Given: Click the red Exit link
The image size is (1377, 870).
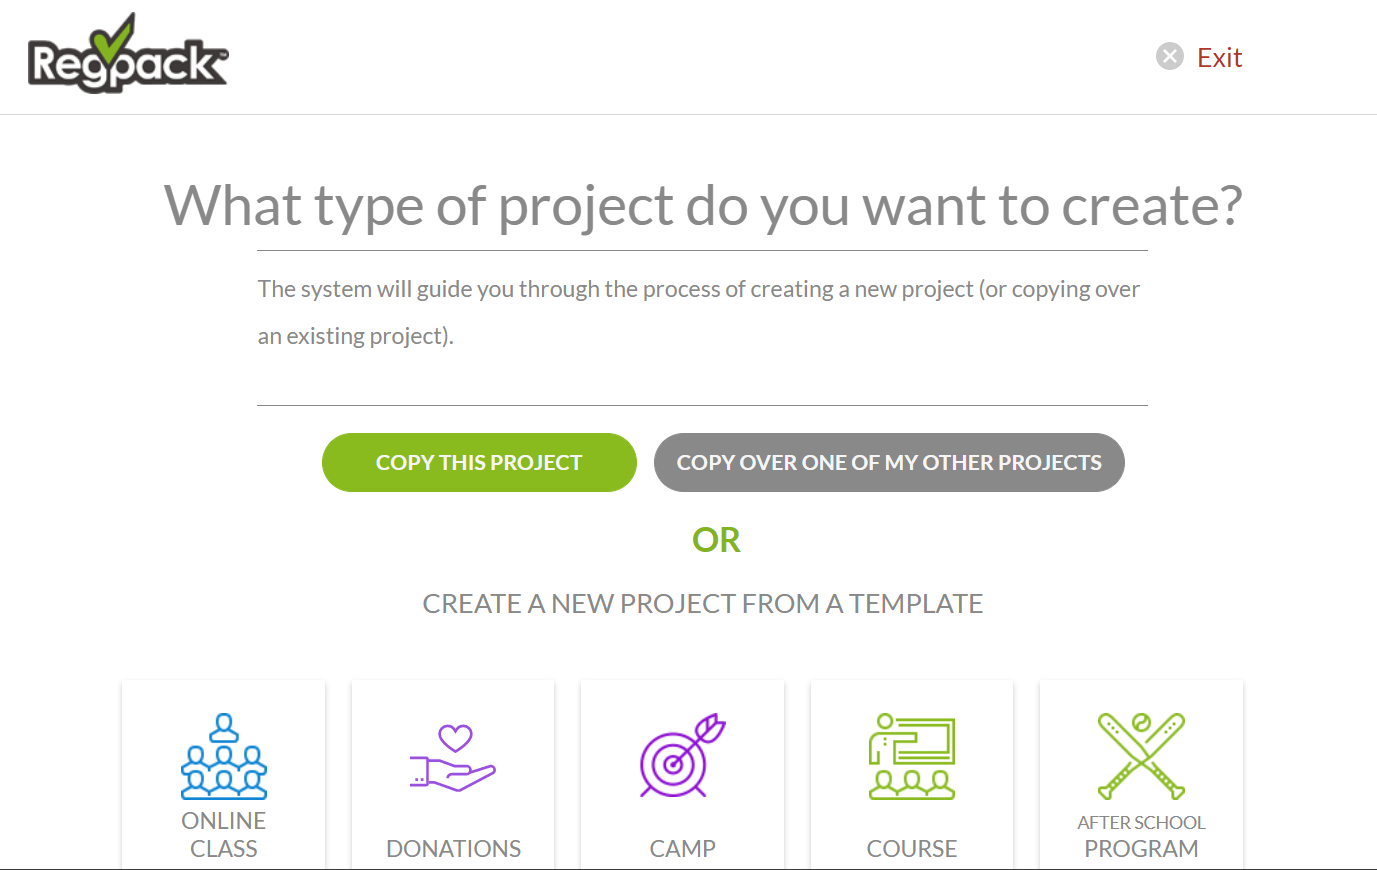Looking at the screenshot, I should pos(1219,57).
